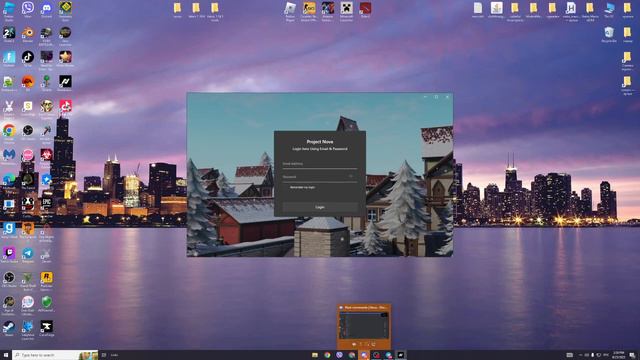Open the OBS Studio desktop shortcut
This screenshot has height=360, width=640.
[x=9, y=279]
